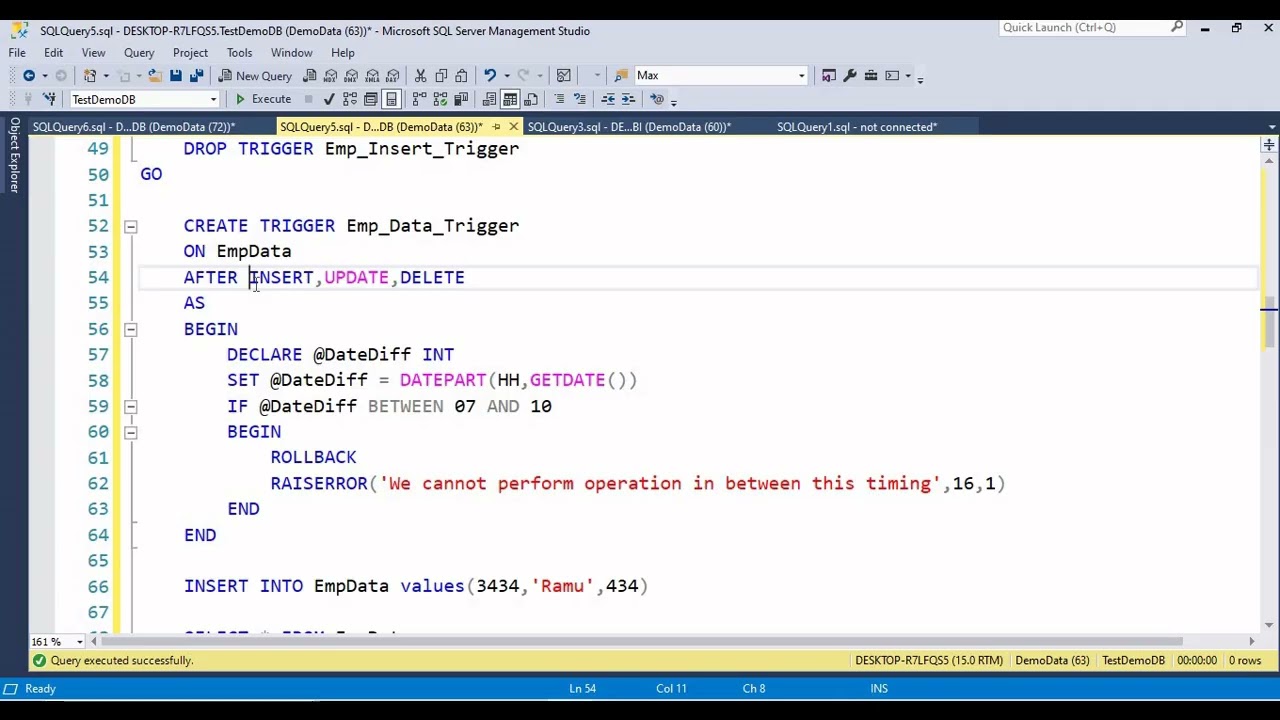1280x720 pixels.
Task: Click the vertical scrollbar thumb
Action: click(x=1269, y=322)
